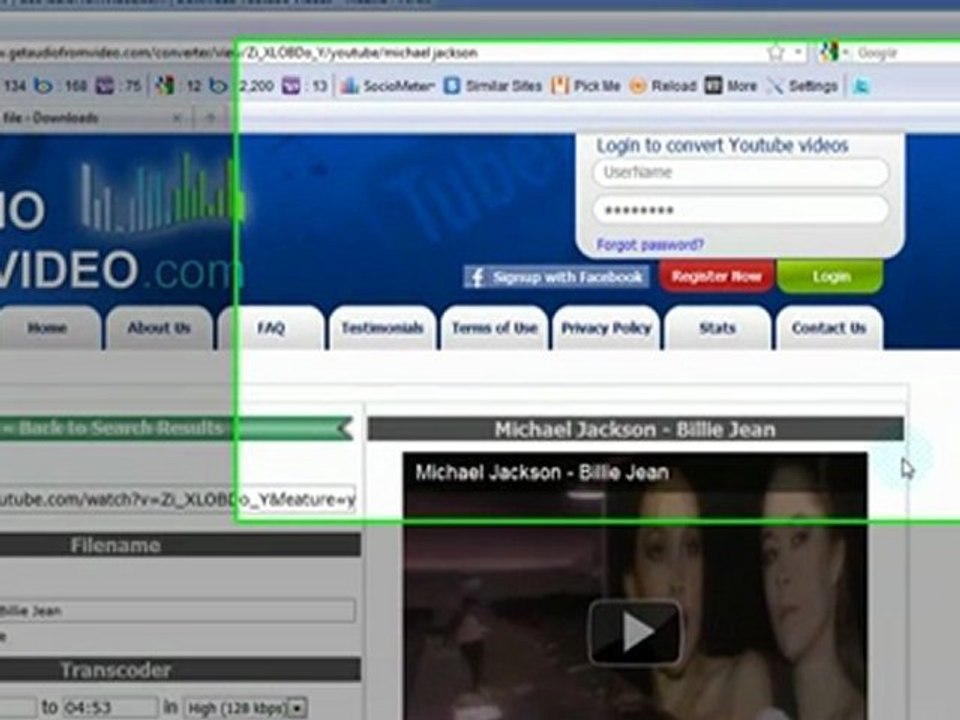Click 'Signup with Facebook' button

pyautogui.click(x=556, y=277)
